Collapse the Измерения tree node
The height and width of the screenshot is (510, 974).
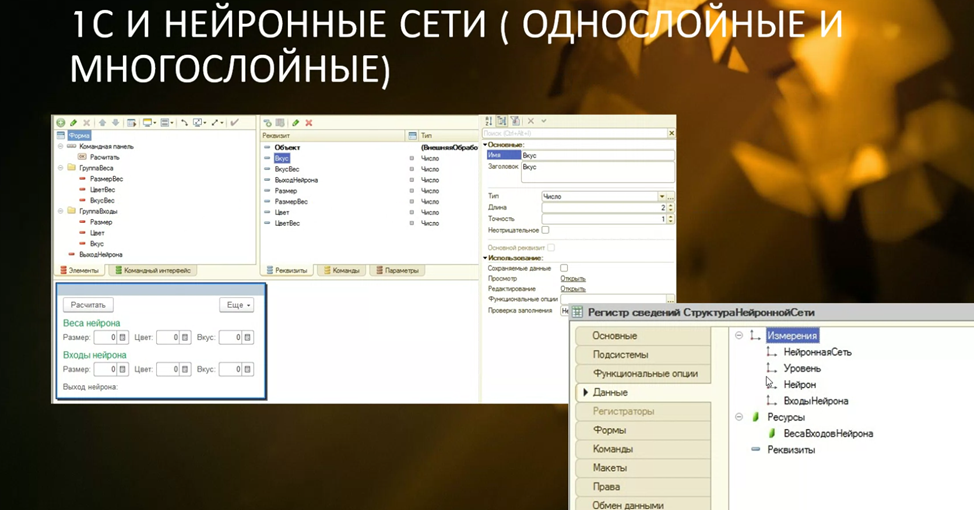(x=739, y=335)
